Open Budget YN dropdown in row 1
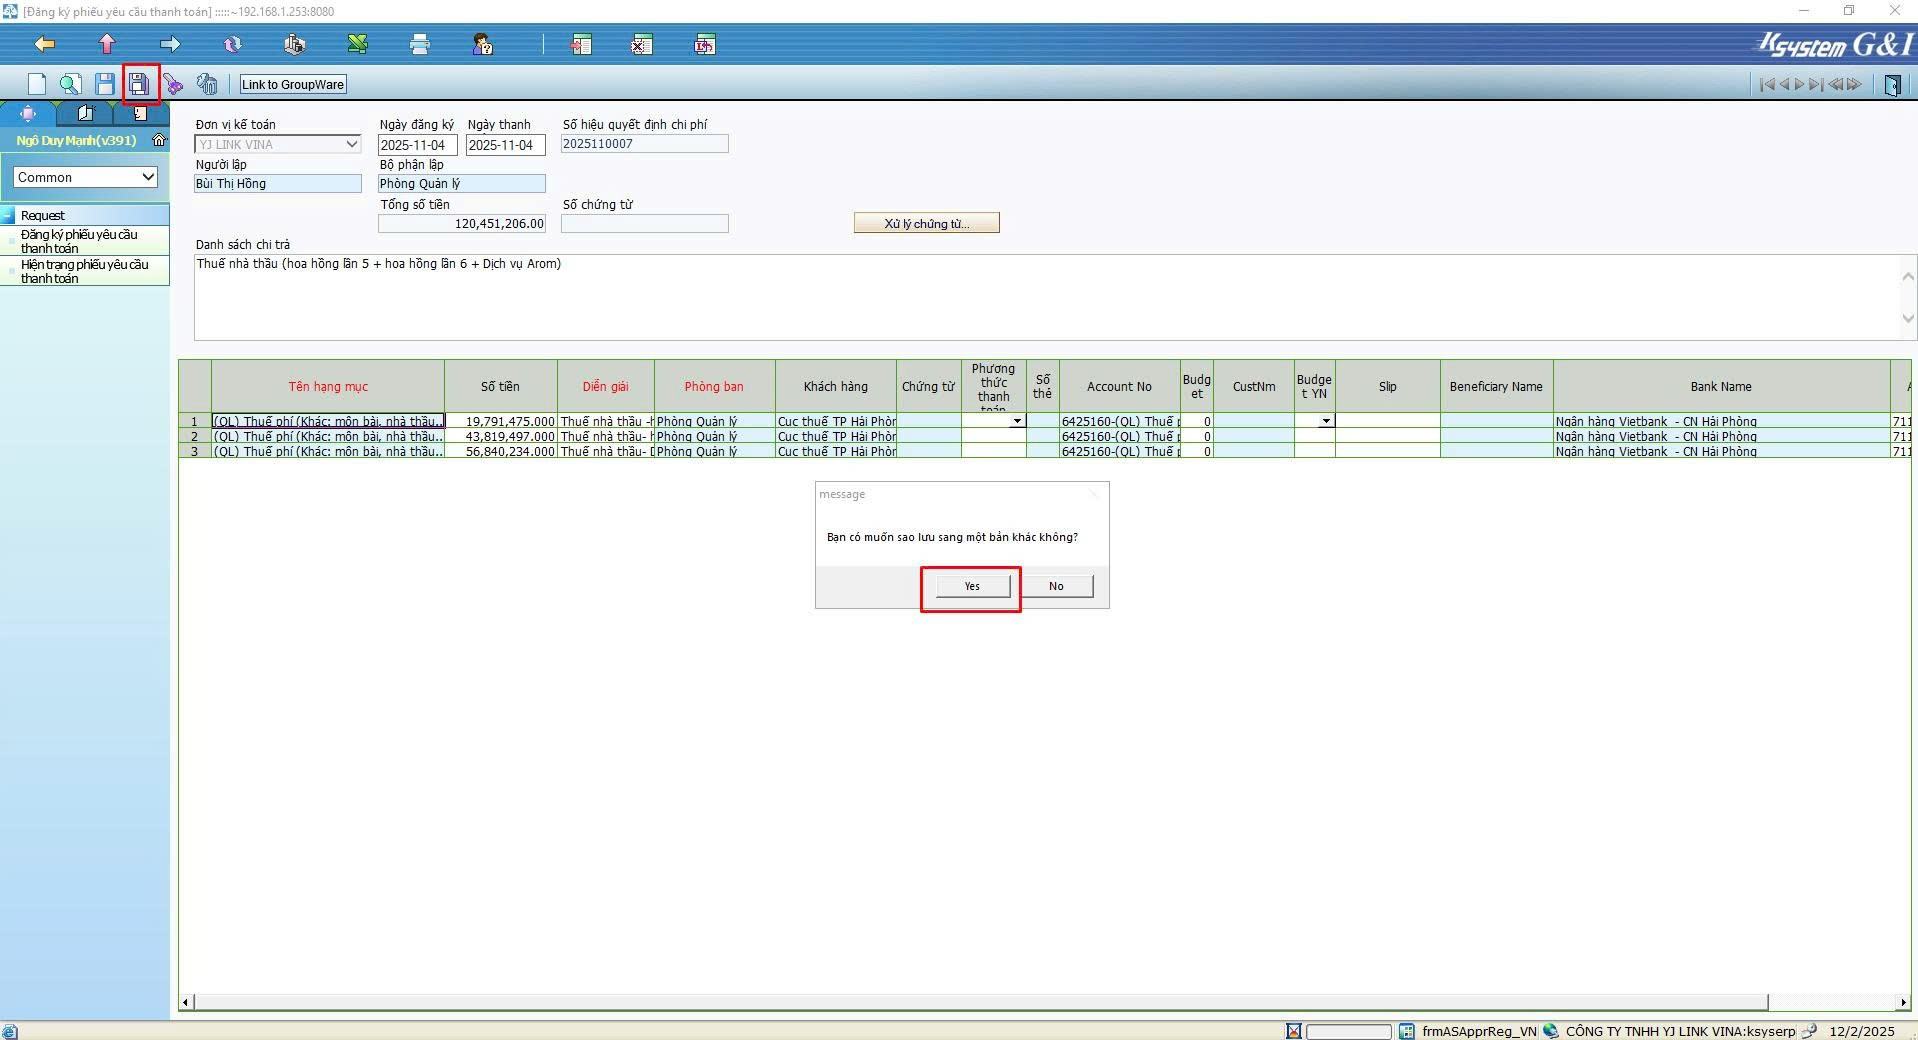 [1326, 421]
